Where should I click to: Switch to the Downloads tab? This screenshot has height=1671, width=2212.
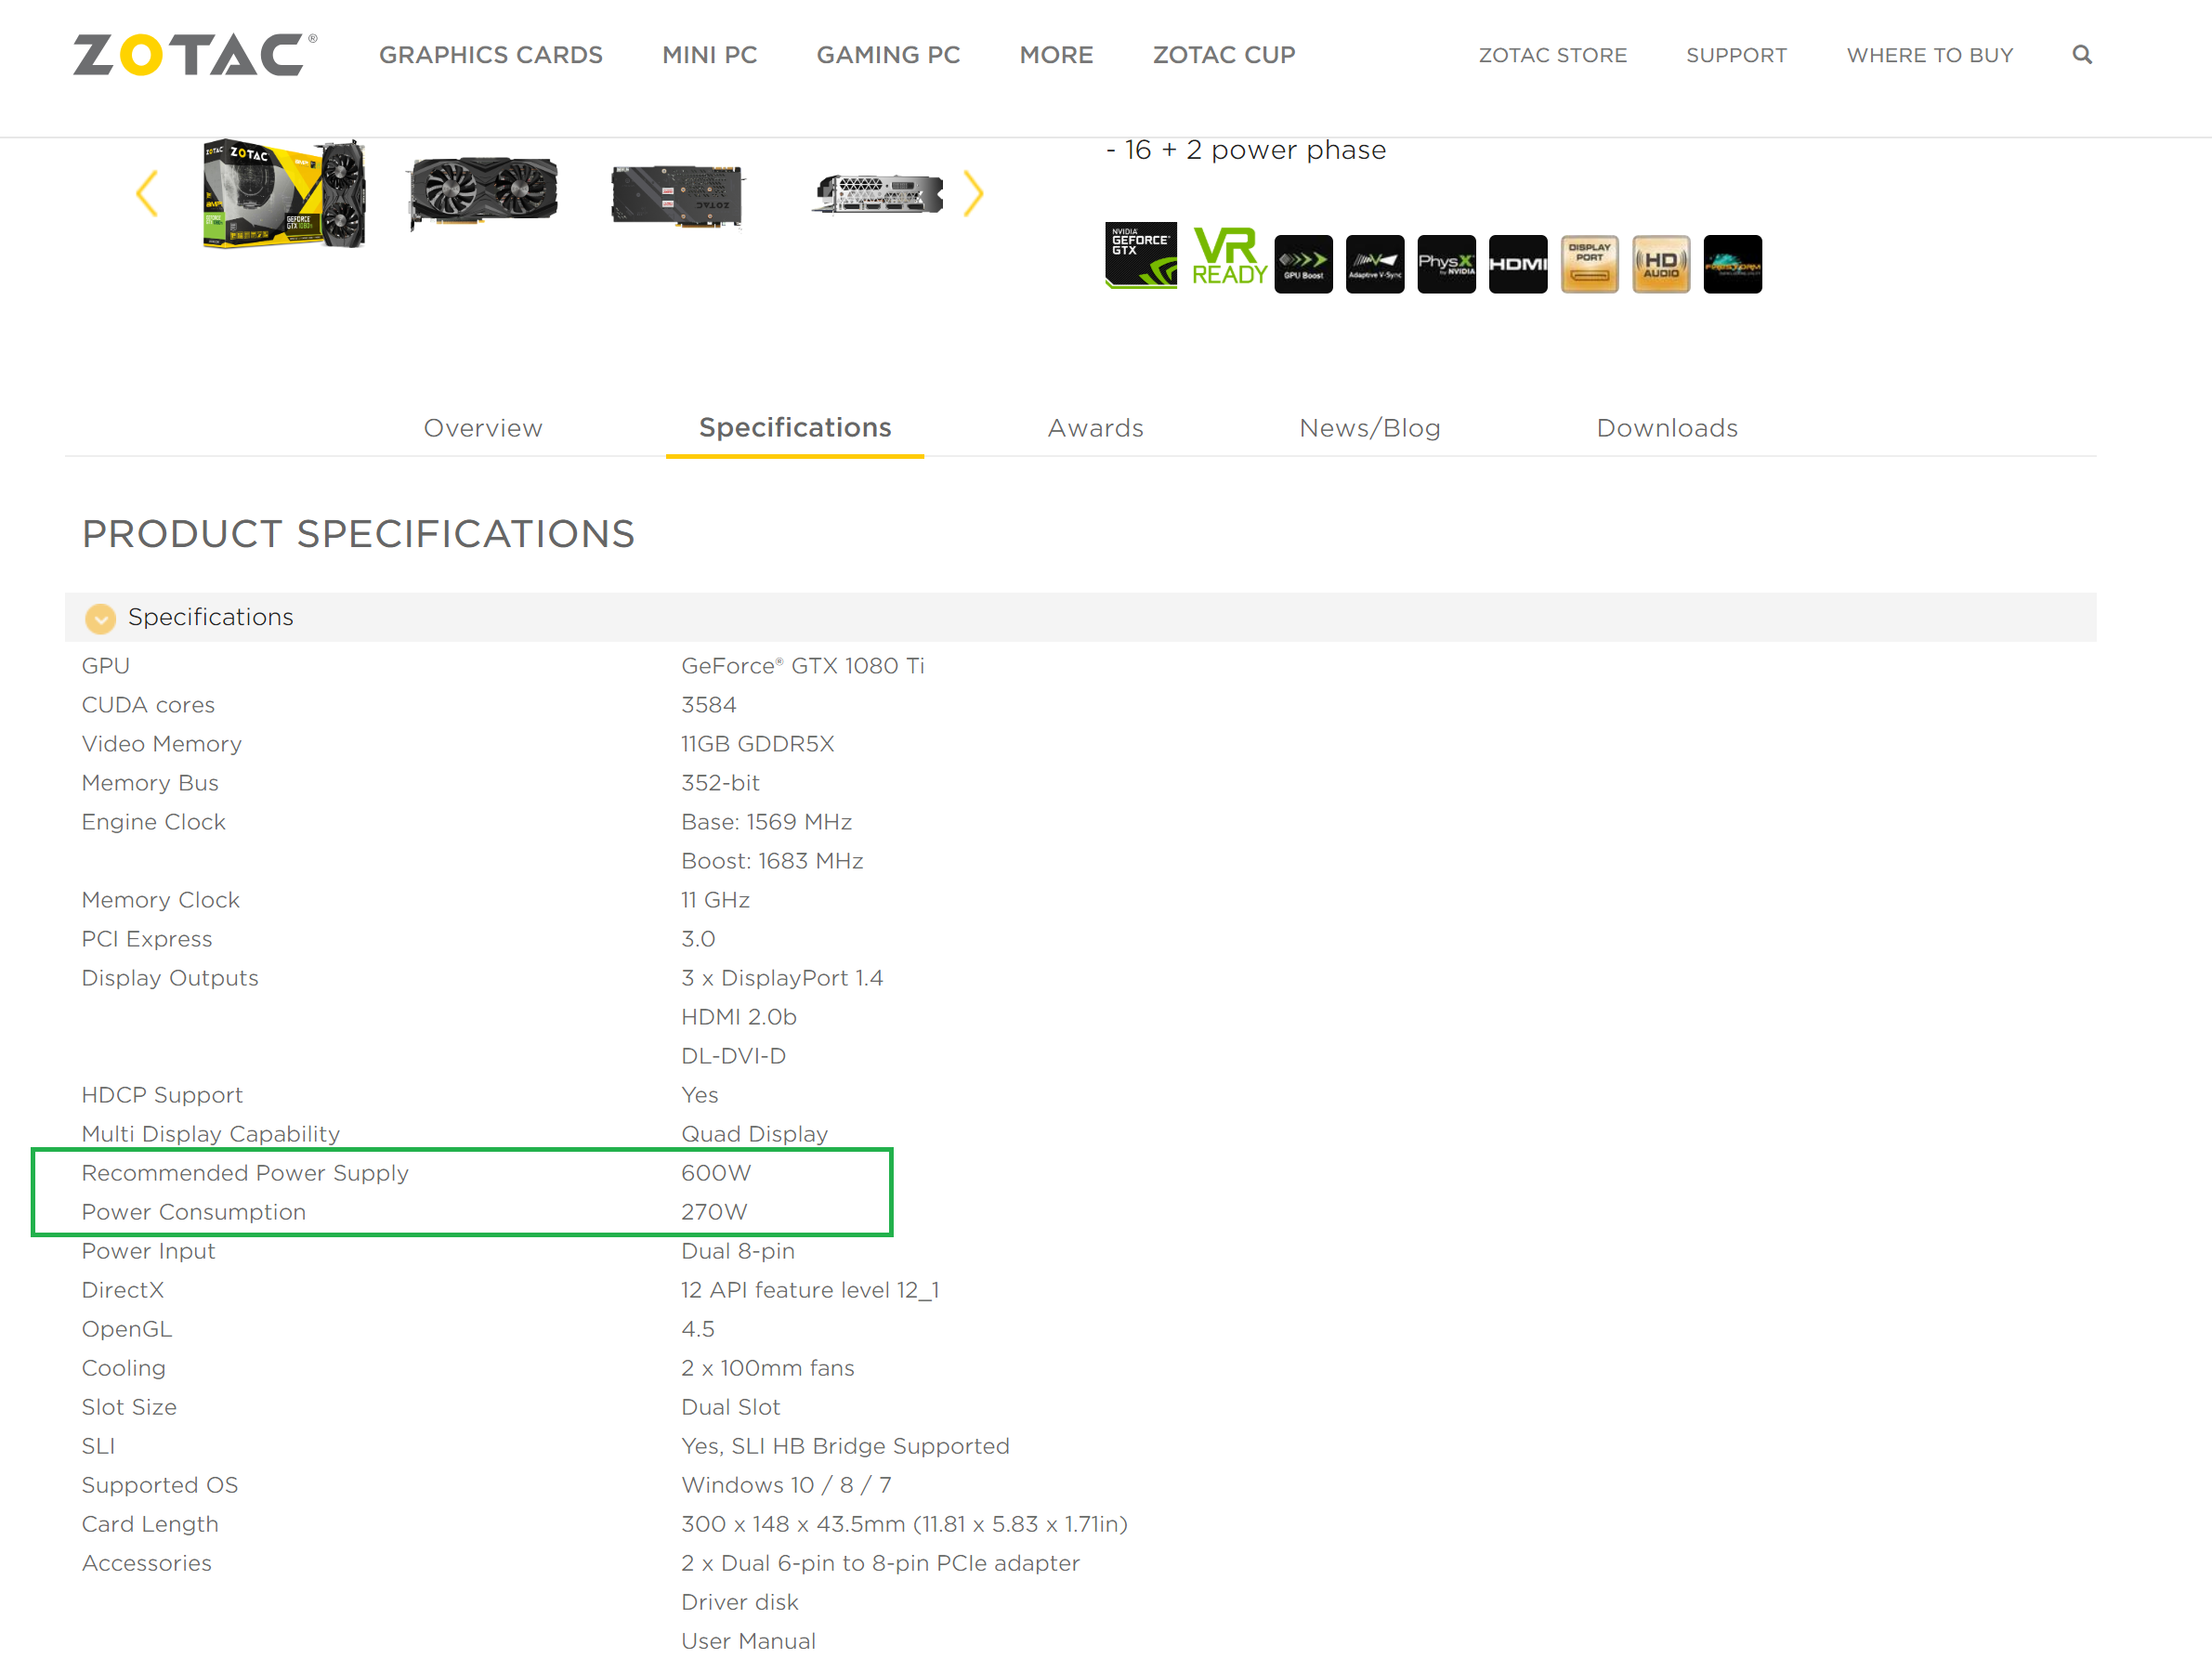1666,428
